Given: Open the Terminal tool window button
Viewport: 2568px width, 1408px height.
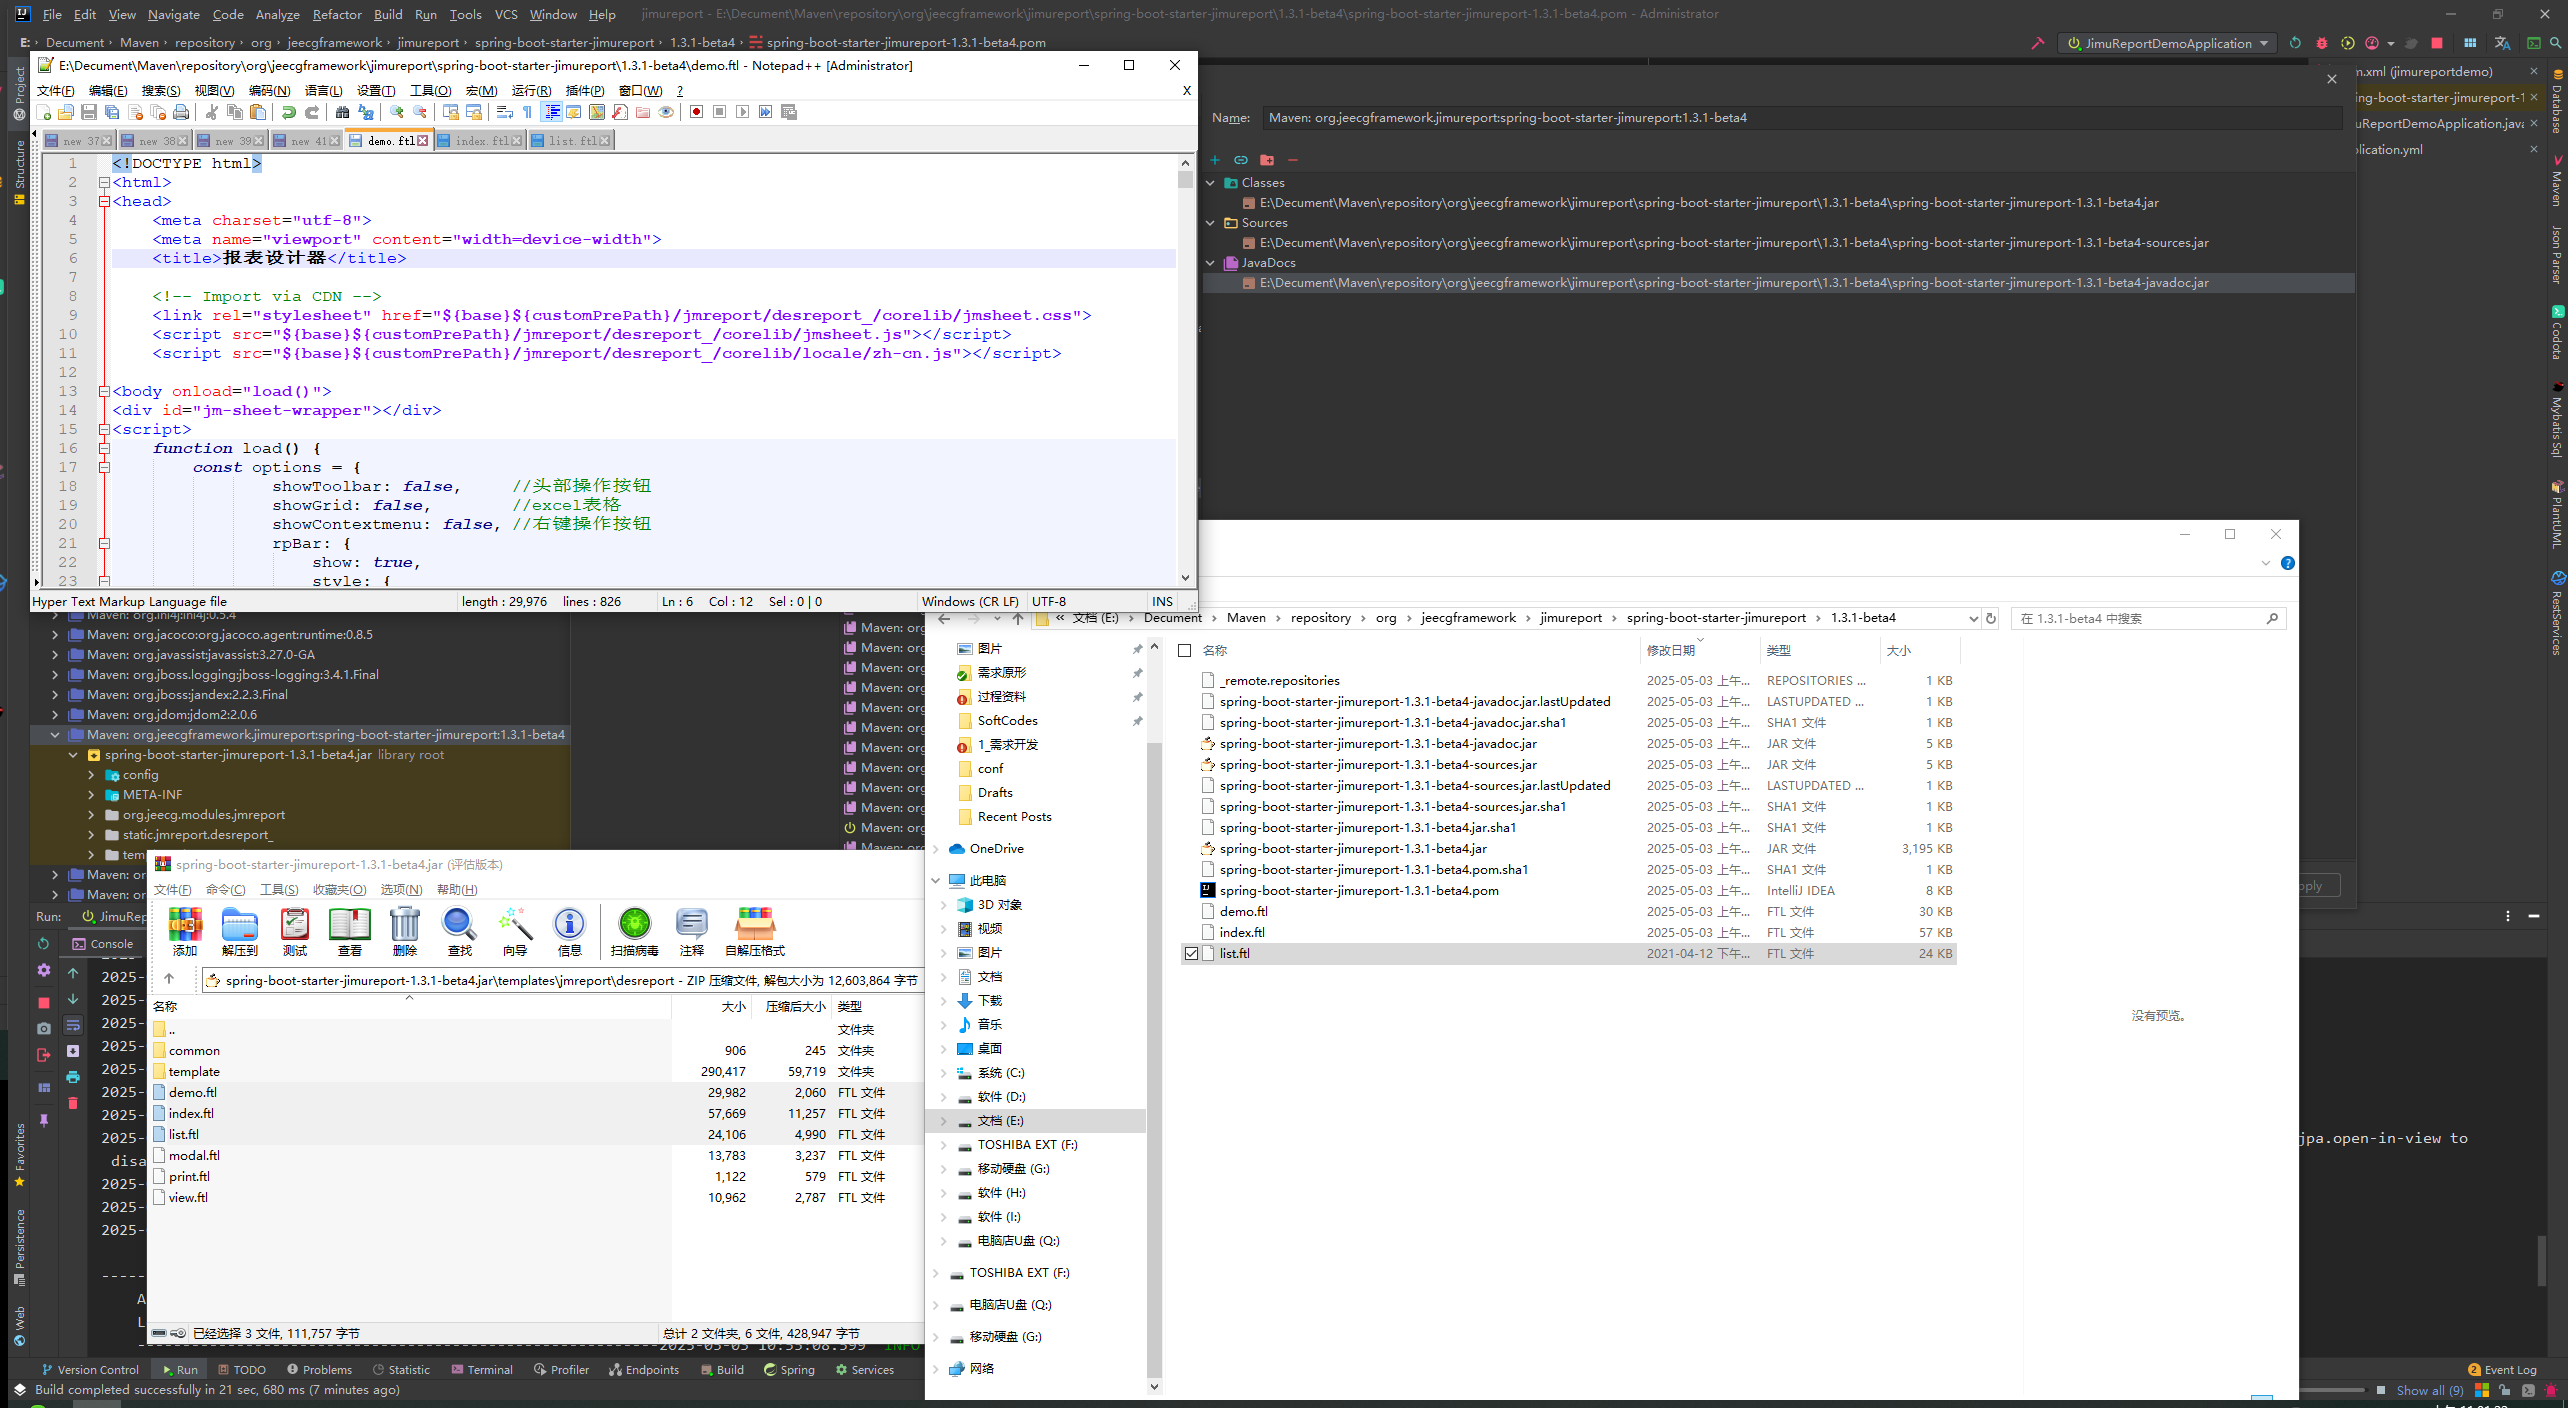Looking at the screenshot, I should [482, 1370].
